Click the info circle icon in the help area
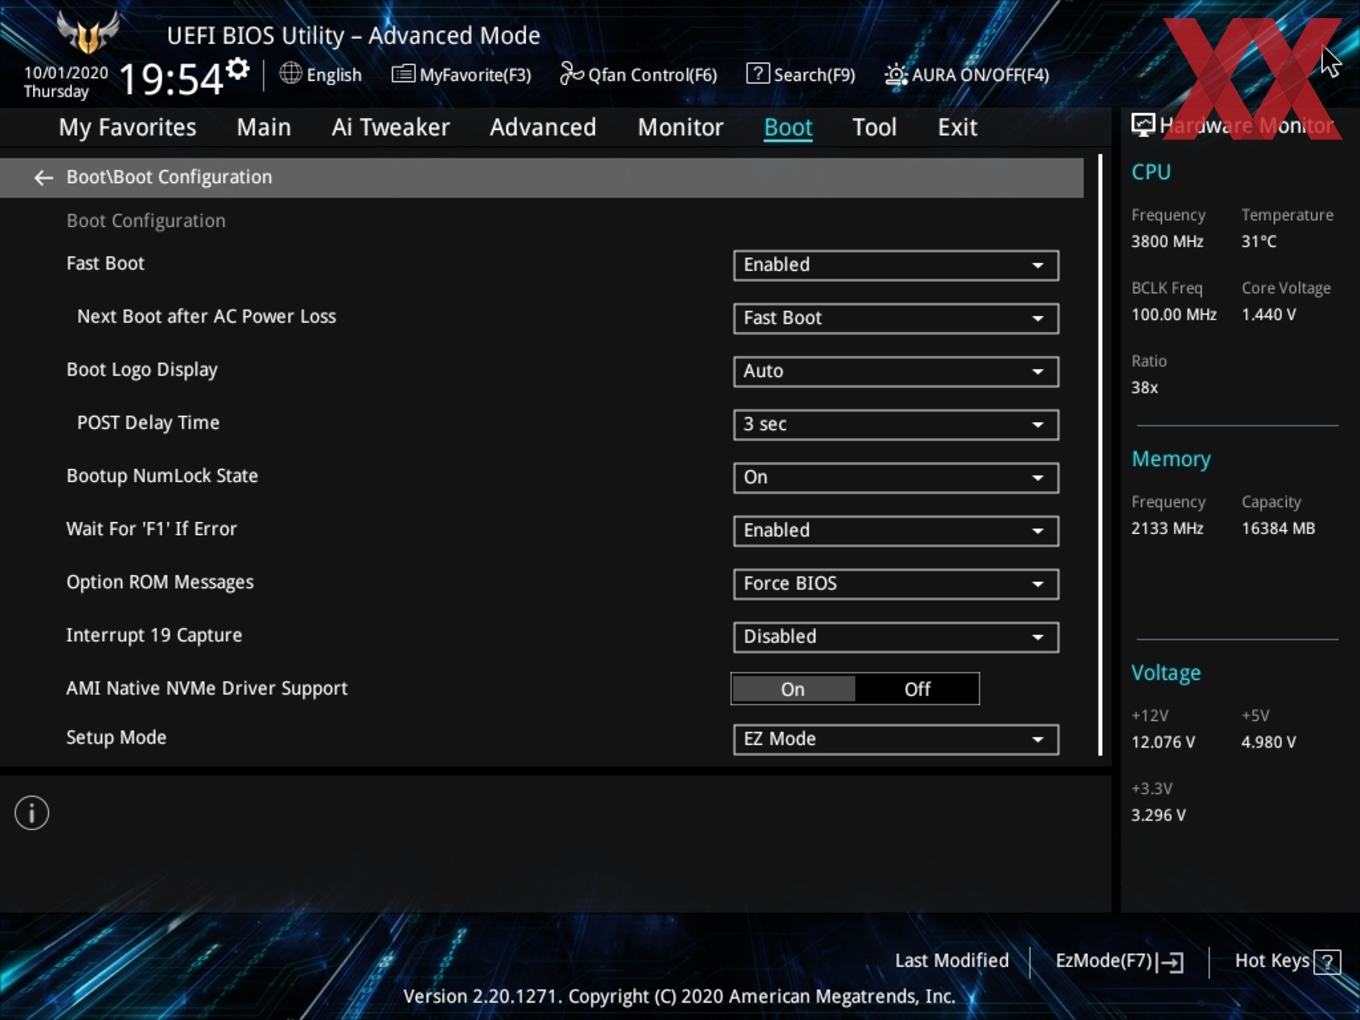The width and height of the screenshot is (1360, 1020). 32,813
